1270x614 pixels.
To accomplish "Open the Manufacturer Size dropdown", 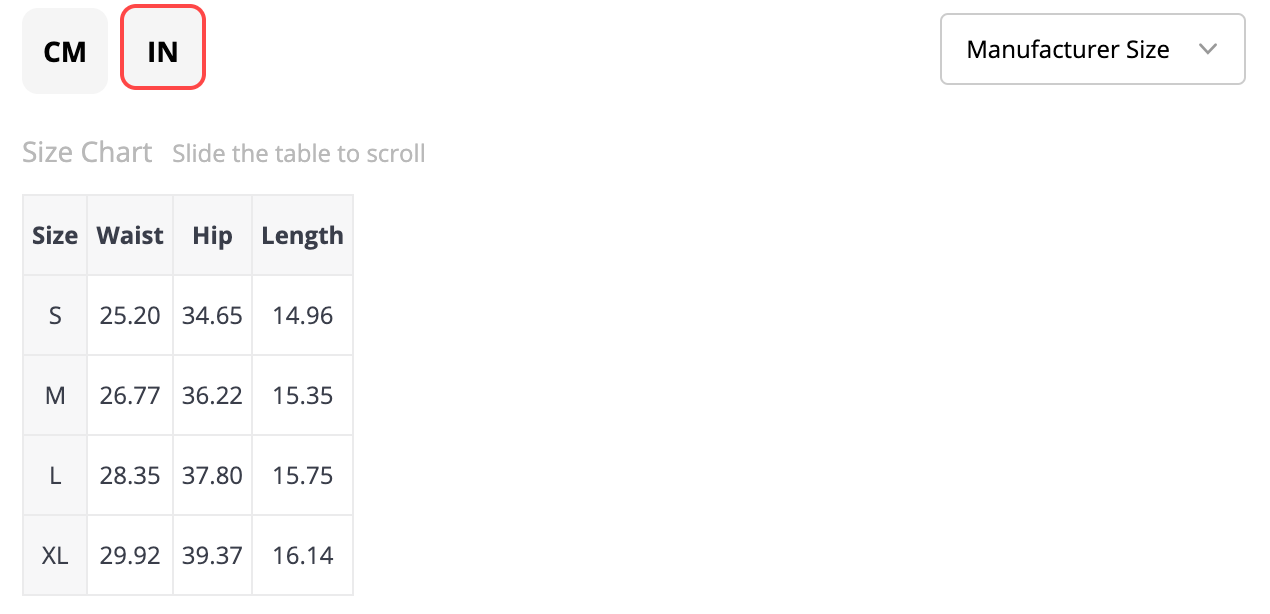I will [x=1093, y=49].
